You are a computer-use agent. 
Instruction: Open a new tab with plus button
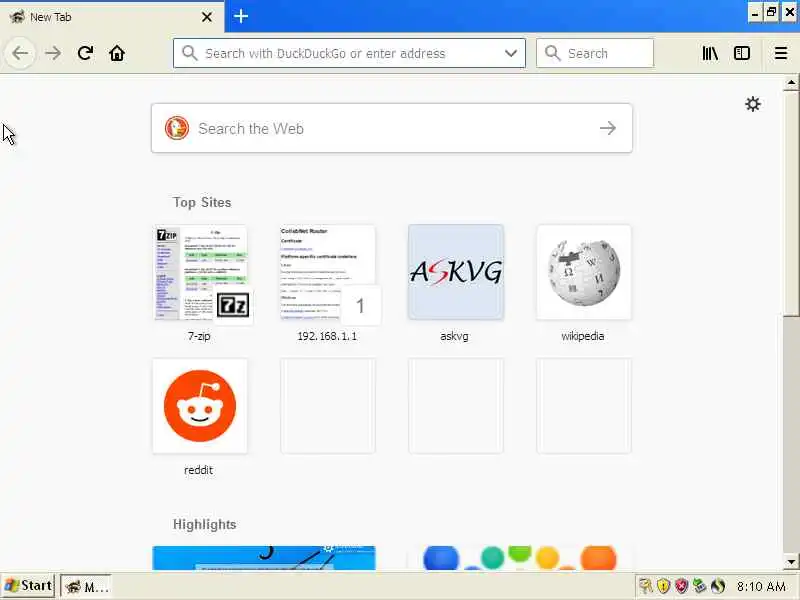(241, 16)
